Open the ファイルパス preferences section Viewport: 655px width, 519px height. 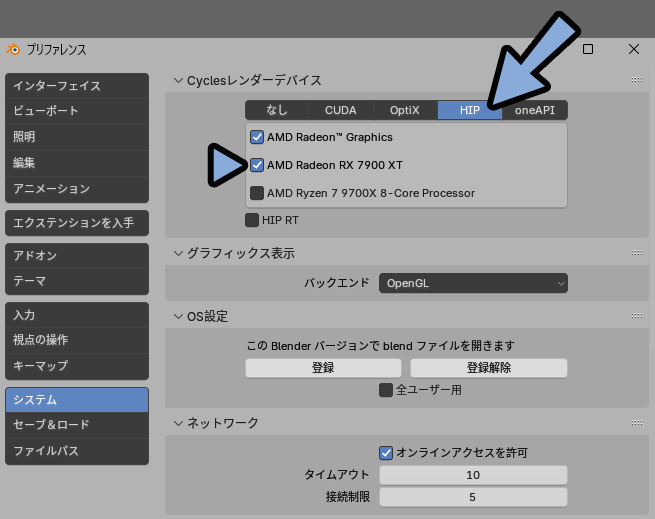click(77, 451)
